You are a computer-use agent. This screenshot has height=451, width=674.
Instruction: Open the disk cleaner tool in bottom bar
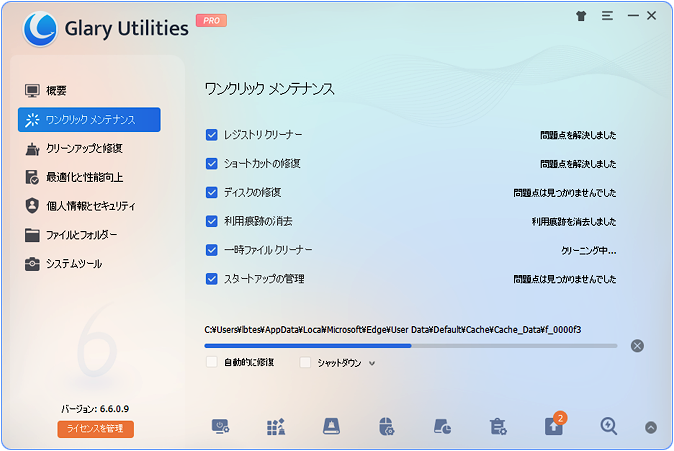[331, 426]
